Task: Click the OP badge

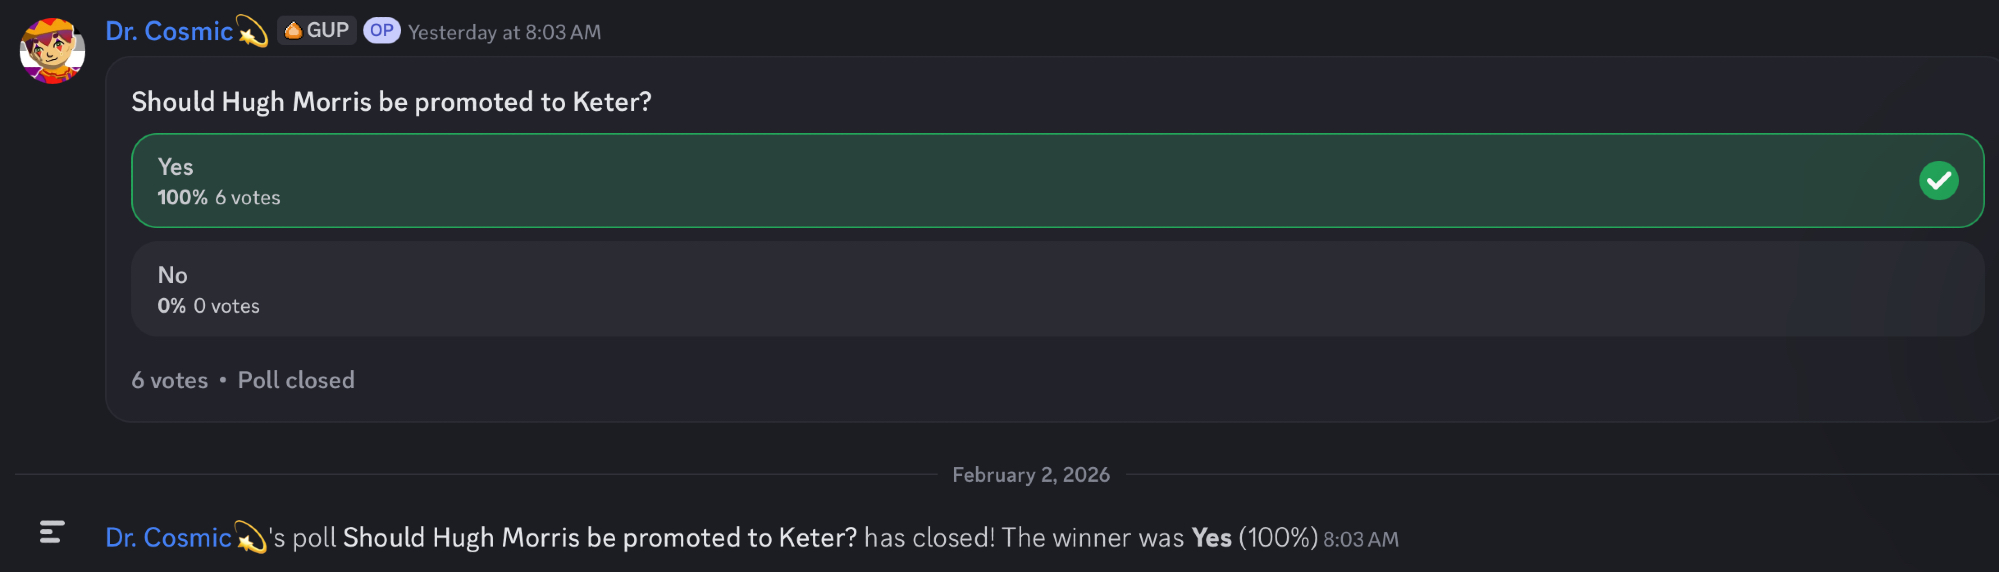Action: 381,31
